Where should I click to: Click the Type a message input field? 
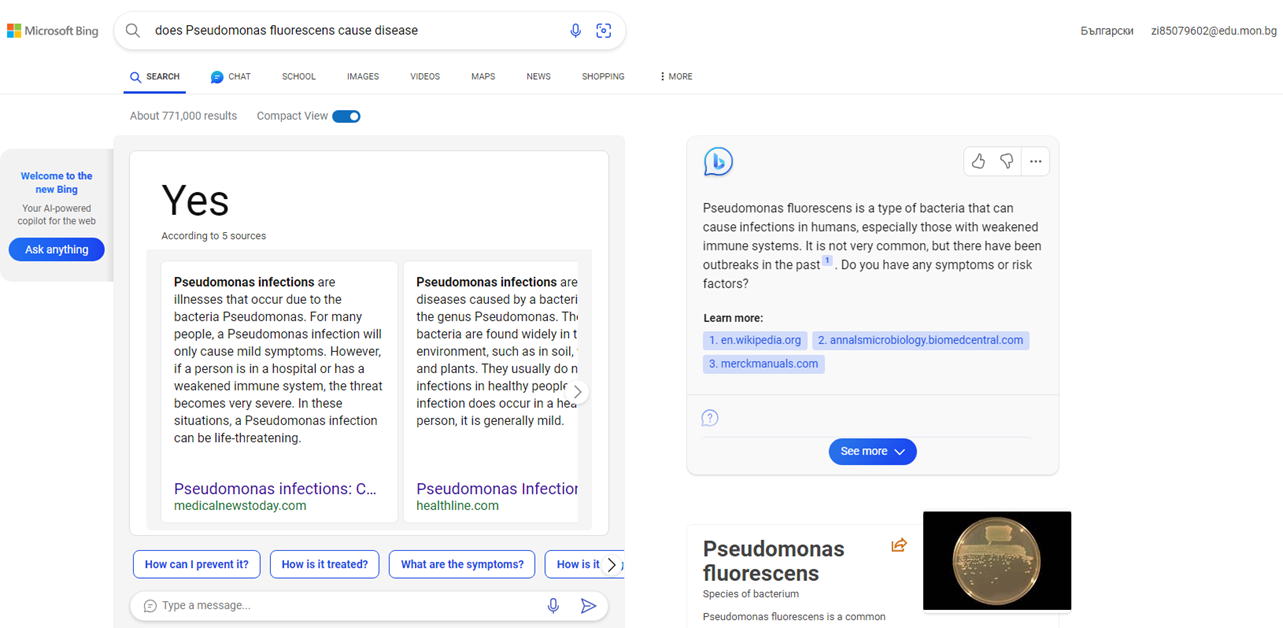coord(340,606)
